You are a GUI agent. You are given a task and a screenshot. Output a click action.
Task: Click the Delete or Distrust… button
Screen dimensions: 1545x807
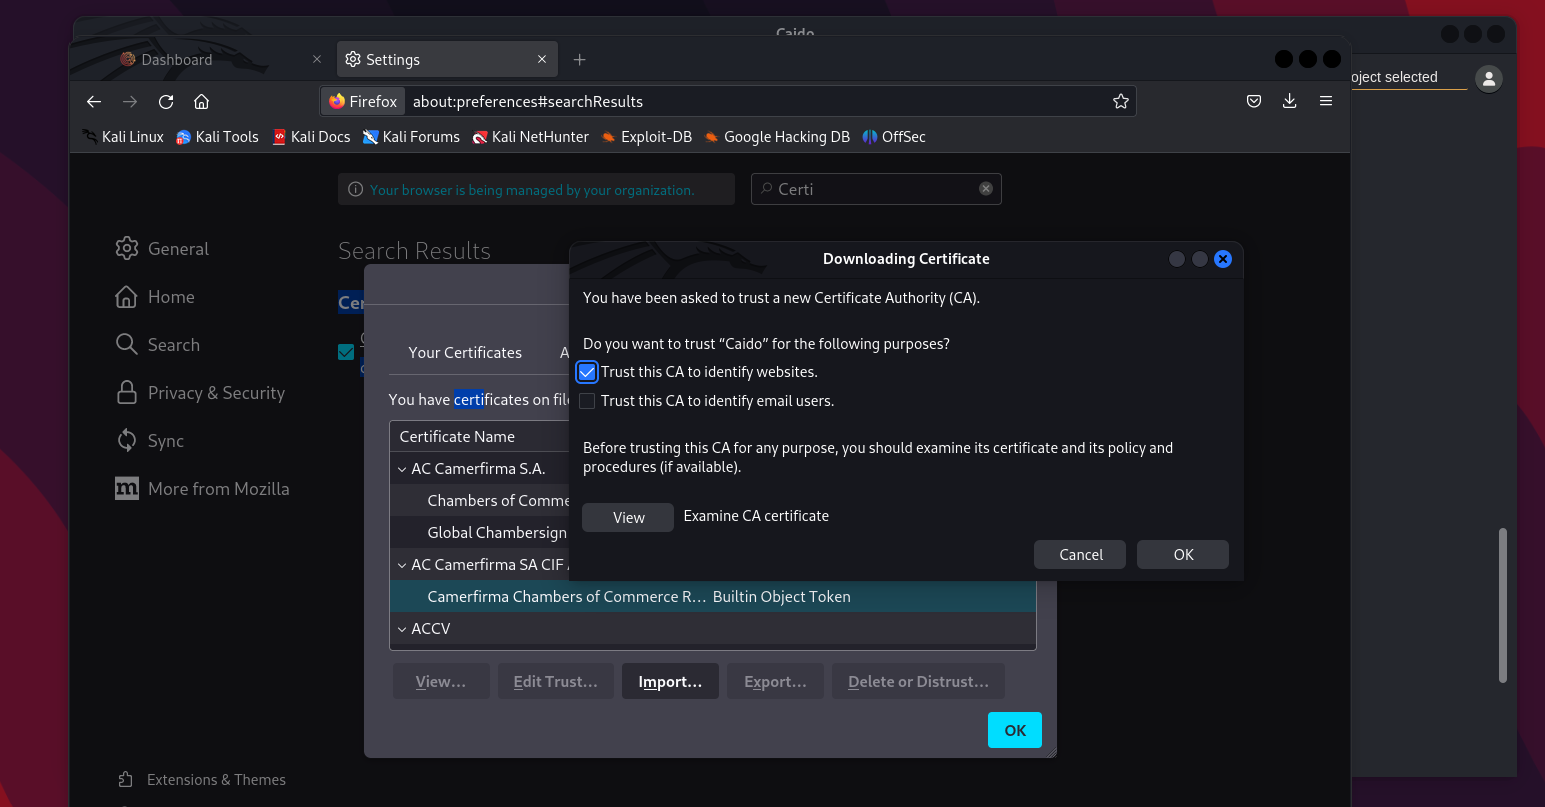[918, 681]
